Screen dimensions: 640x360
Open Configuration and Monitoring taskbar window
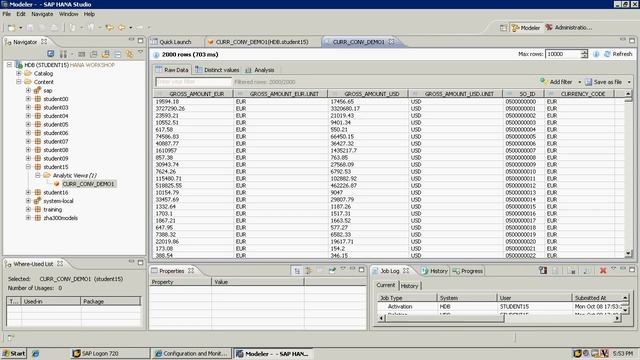191,353
